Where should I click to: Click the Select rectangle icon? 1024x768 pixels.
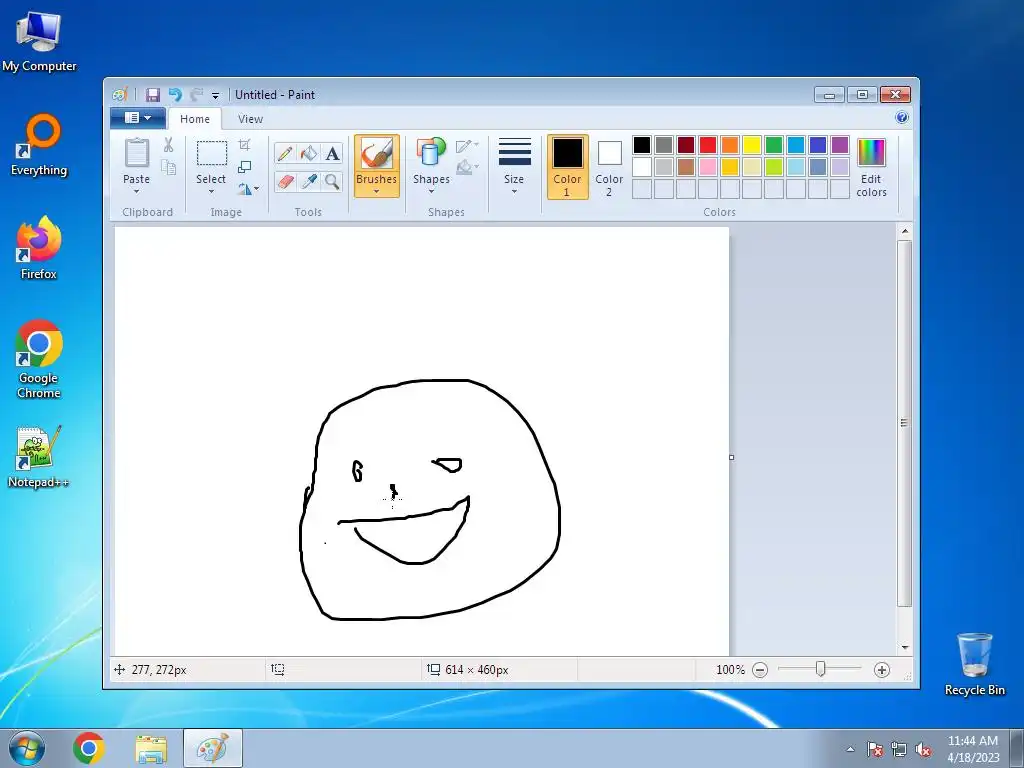point(212,153)
